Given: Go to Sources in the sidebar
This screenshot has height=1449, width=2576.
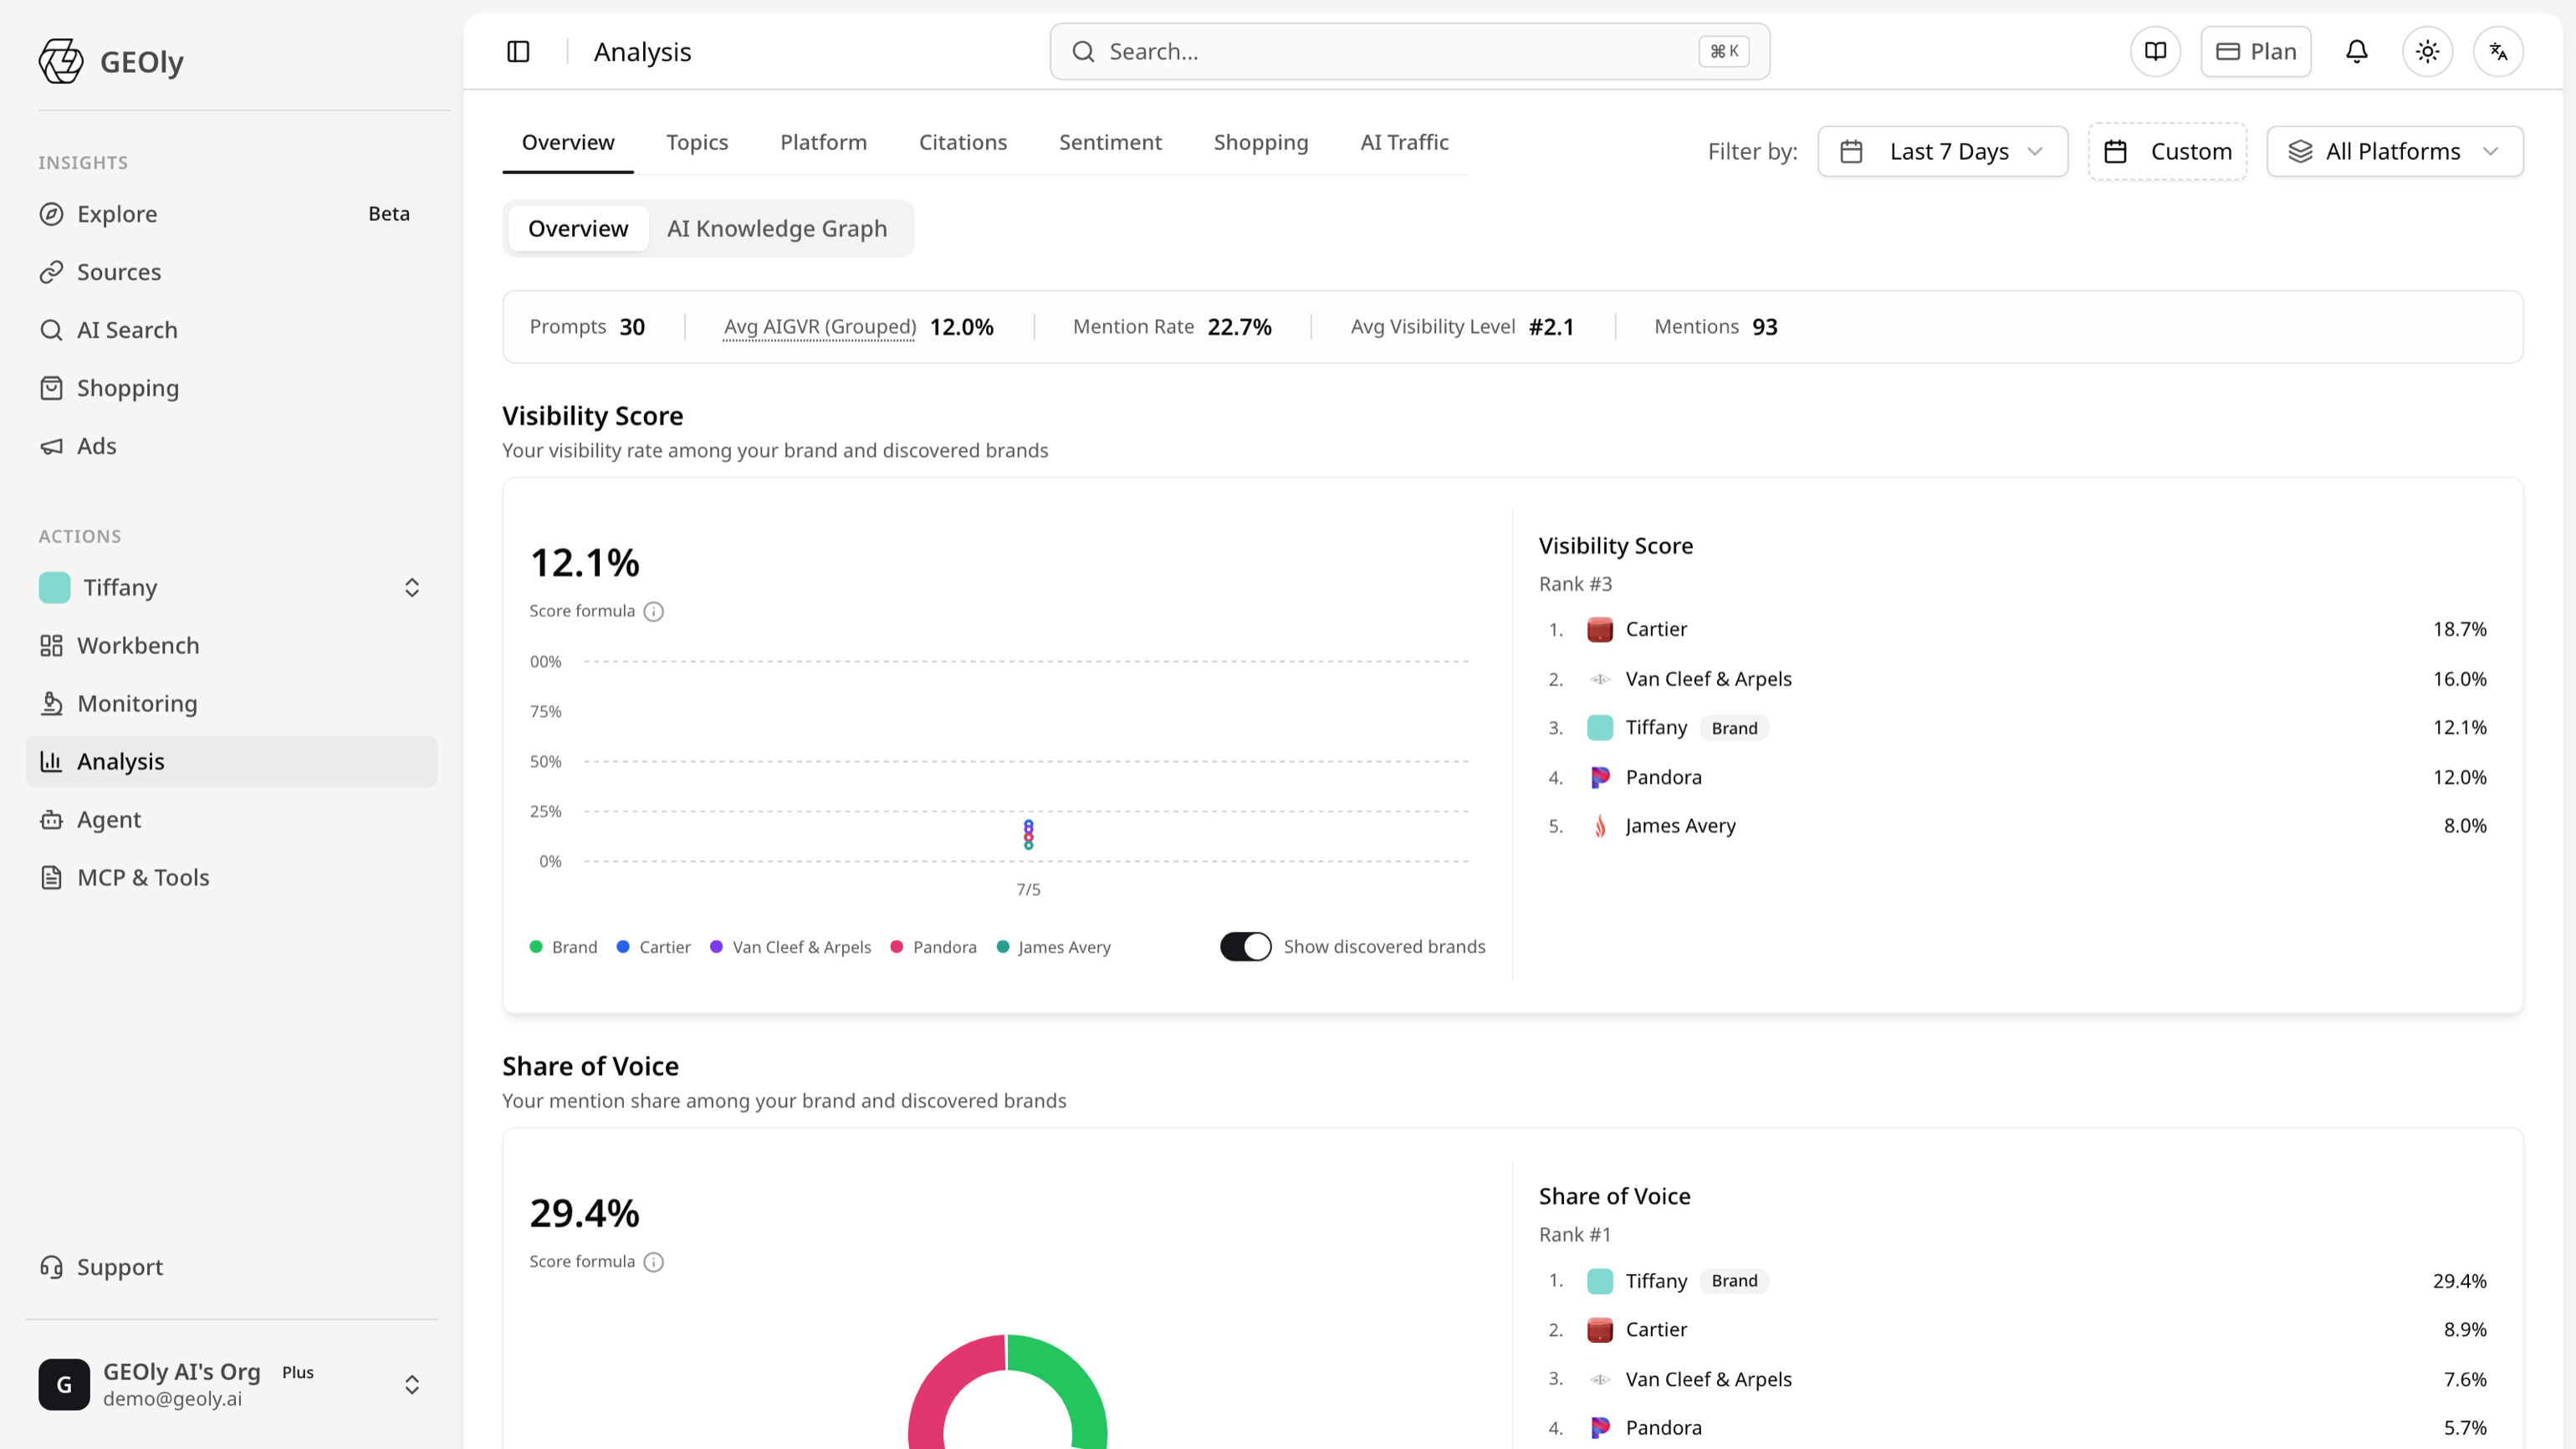Looking at the screenshot, I should (x=232, y=272).
